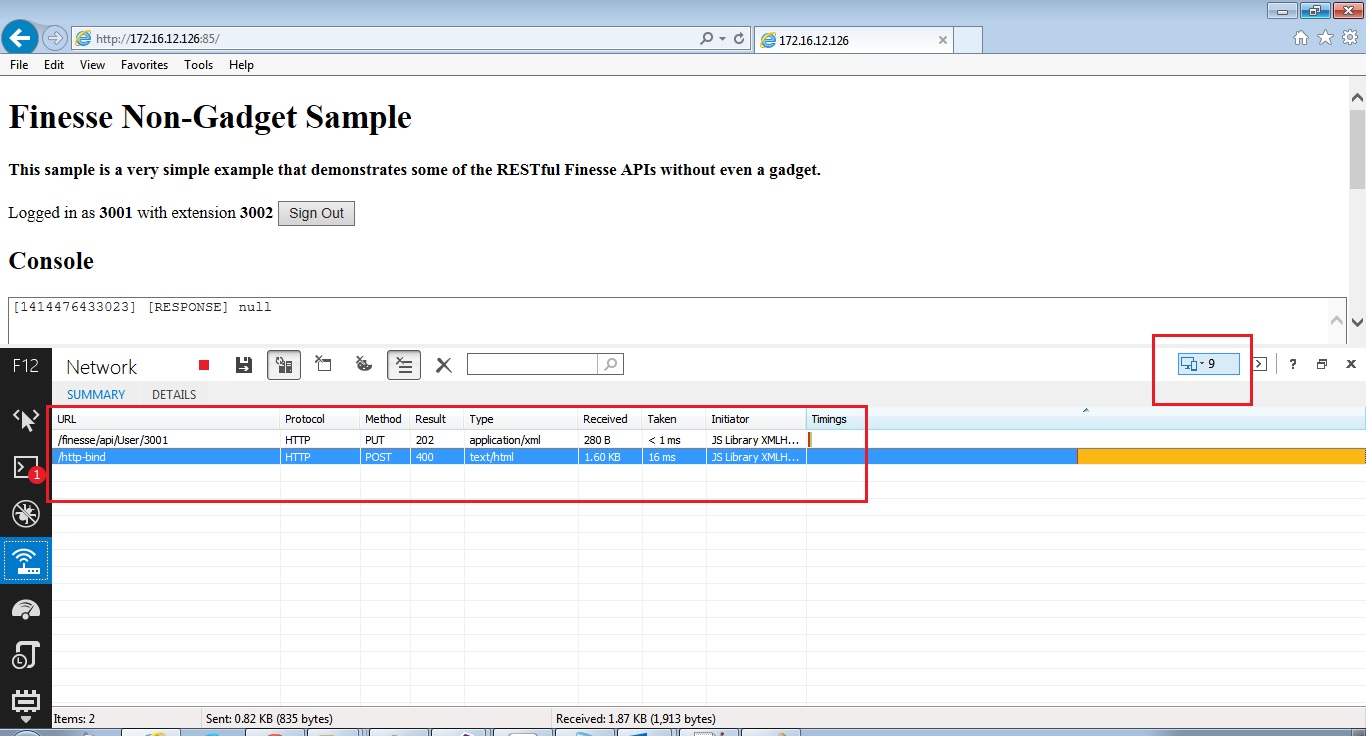Toggle Clear entries on navigate
The width and height of the screenshot is (1366, 736).
click(404, 365)
